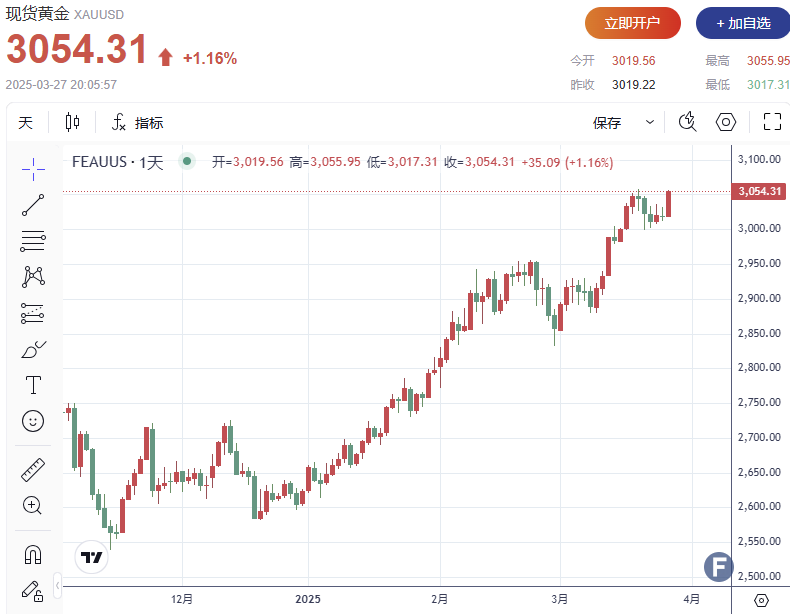Open chart settings hexagon icon
Image resolution: width=790 pixels, height=614 pixels.
coord(726,122)
